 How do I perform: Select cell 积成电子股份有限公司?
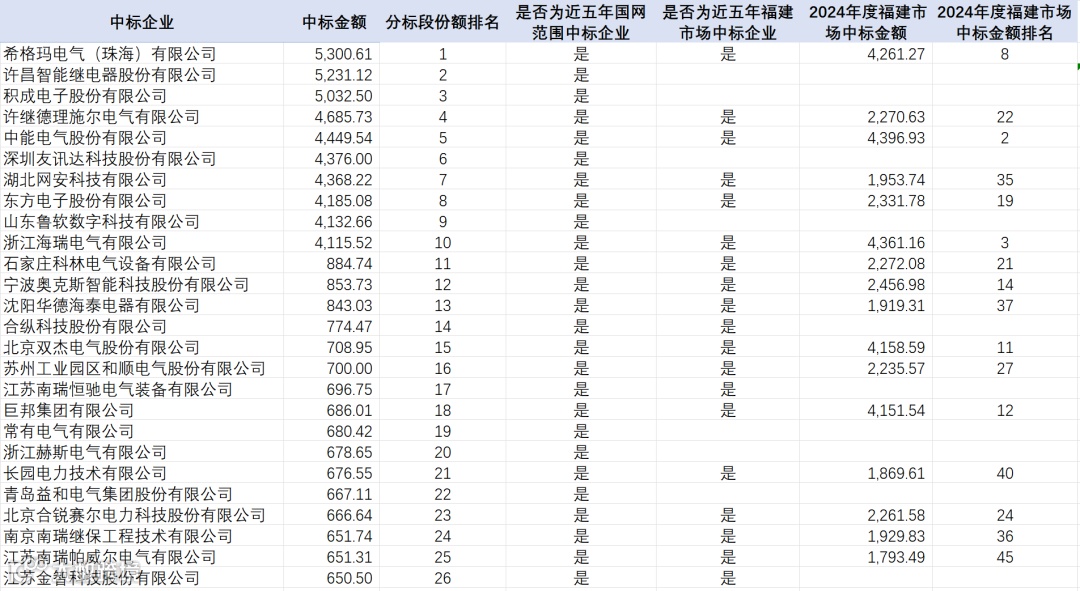[x=142, y=96]
